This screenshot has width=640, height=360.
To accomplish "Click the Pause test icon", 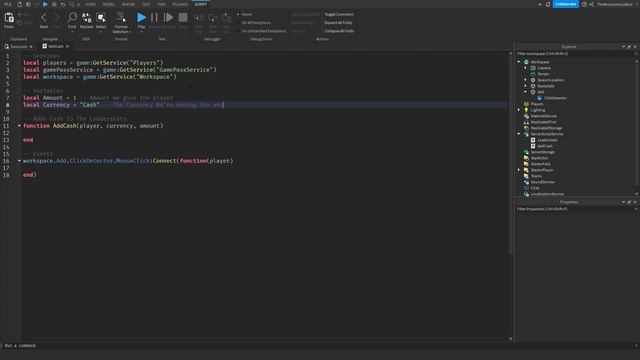I will click(x=154, y=18).
